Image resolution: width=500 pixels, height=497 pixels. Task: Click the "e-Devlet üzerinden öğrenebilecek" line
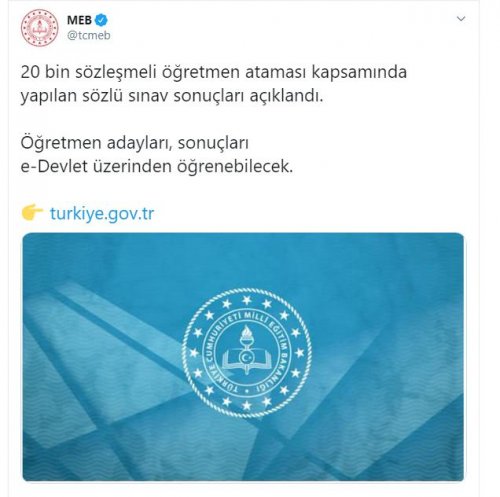pos(157,166)
